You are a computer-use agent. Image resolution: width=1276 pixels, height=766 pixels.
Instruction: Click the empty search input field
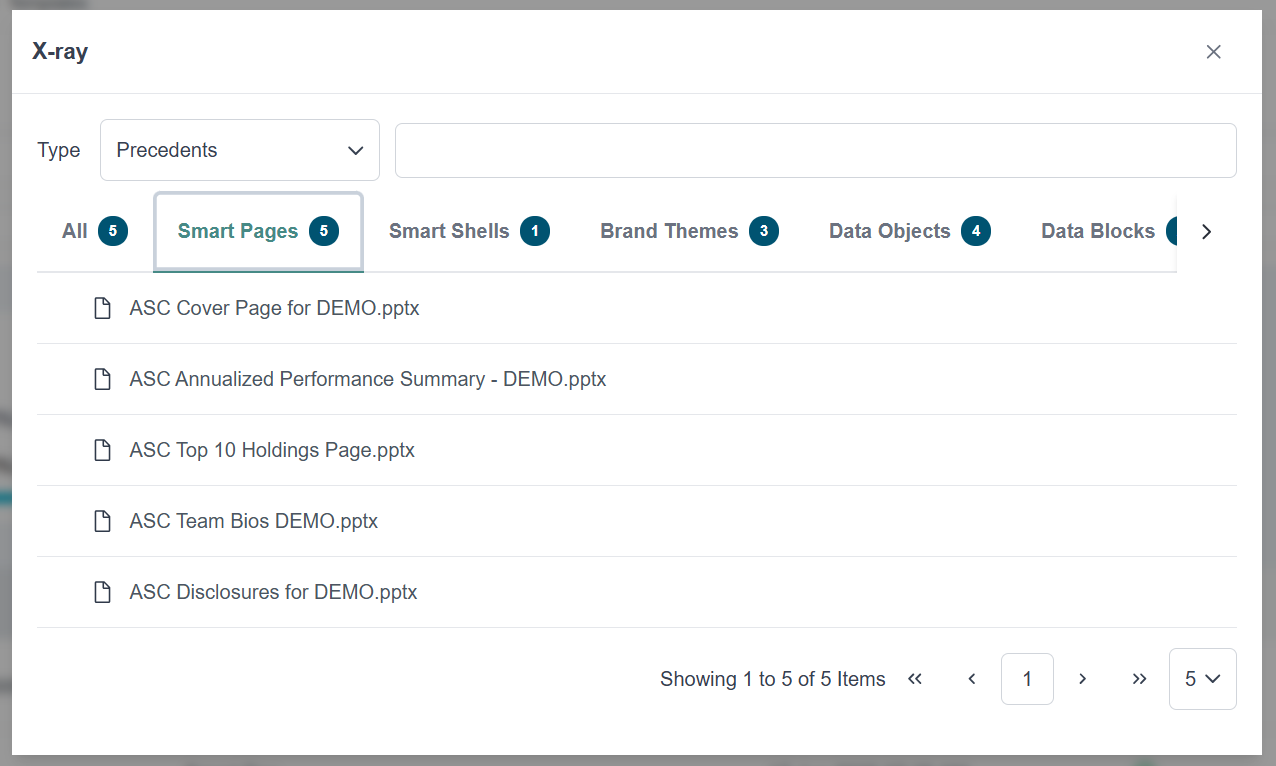tap(816, 150)
